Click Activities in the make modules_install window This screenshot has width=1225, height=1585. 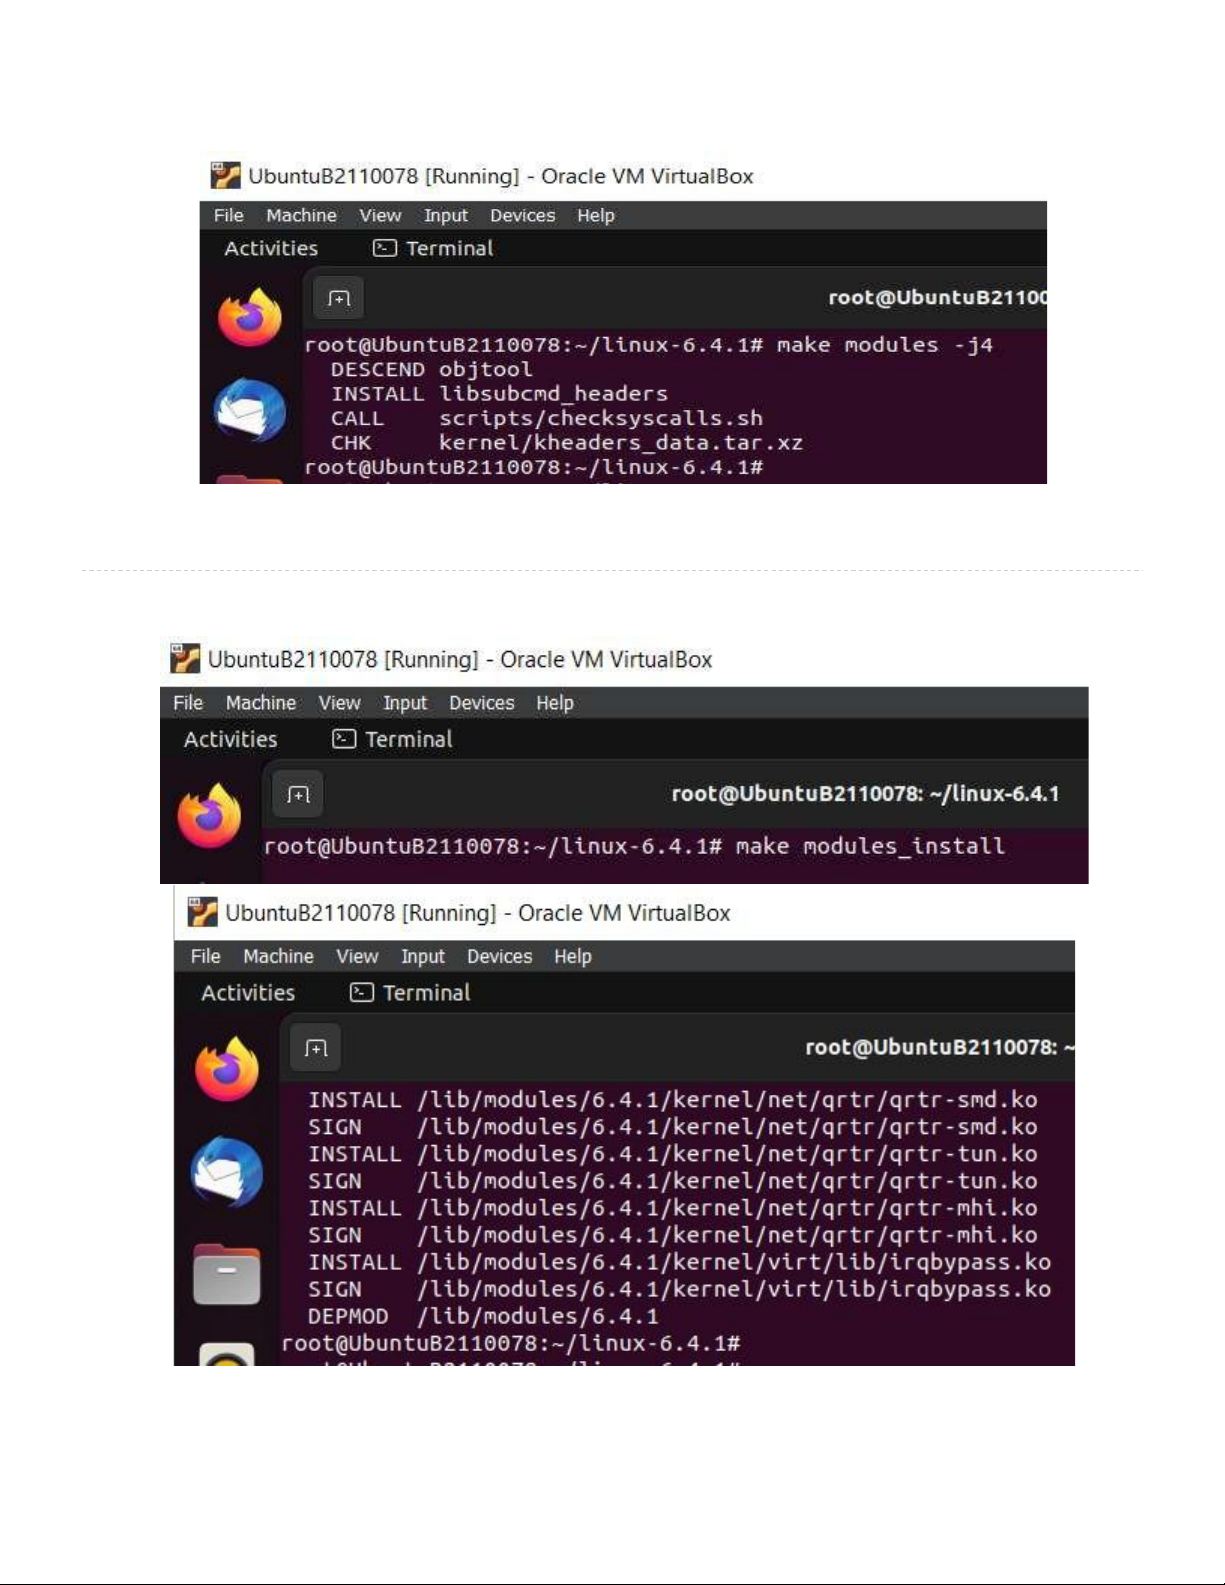[x=230, y=740]
